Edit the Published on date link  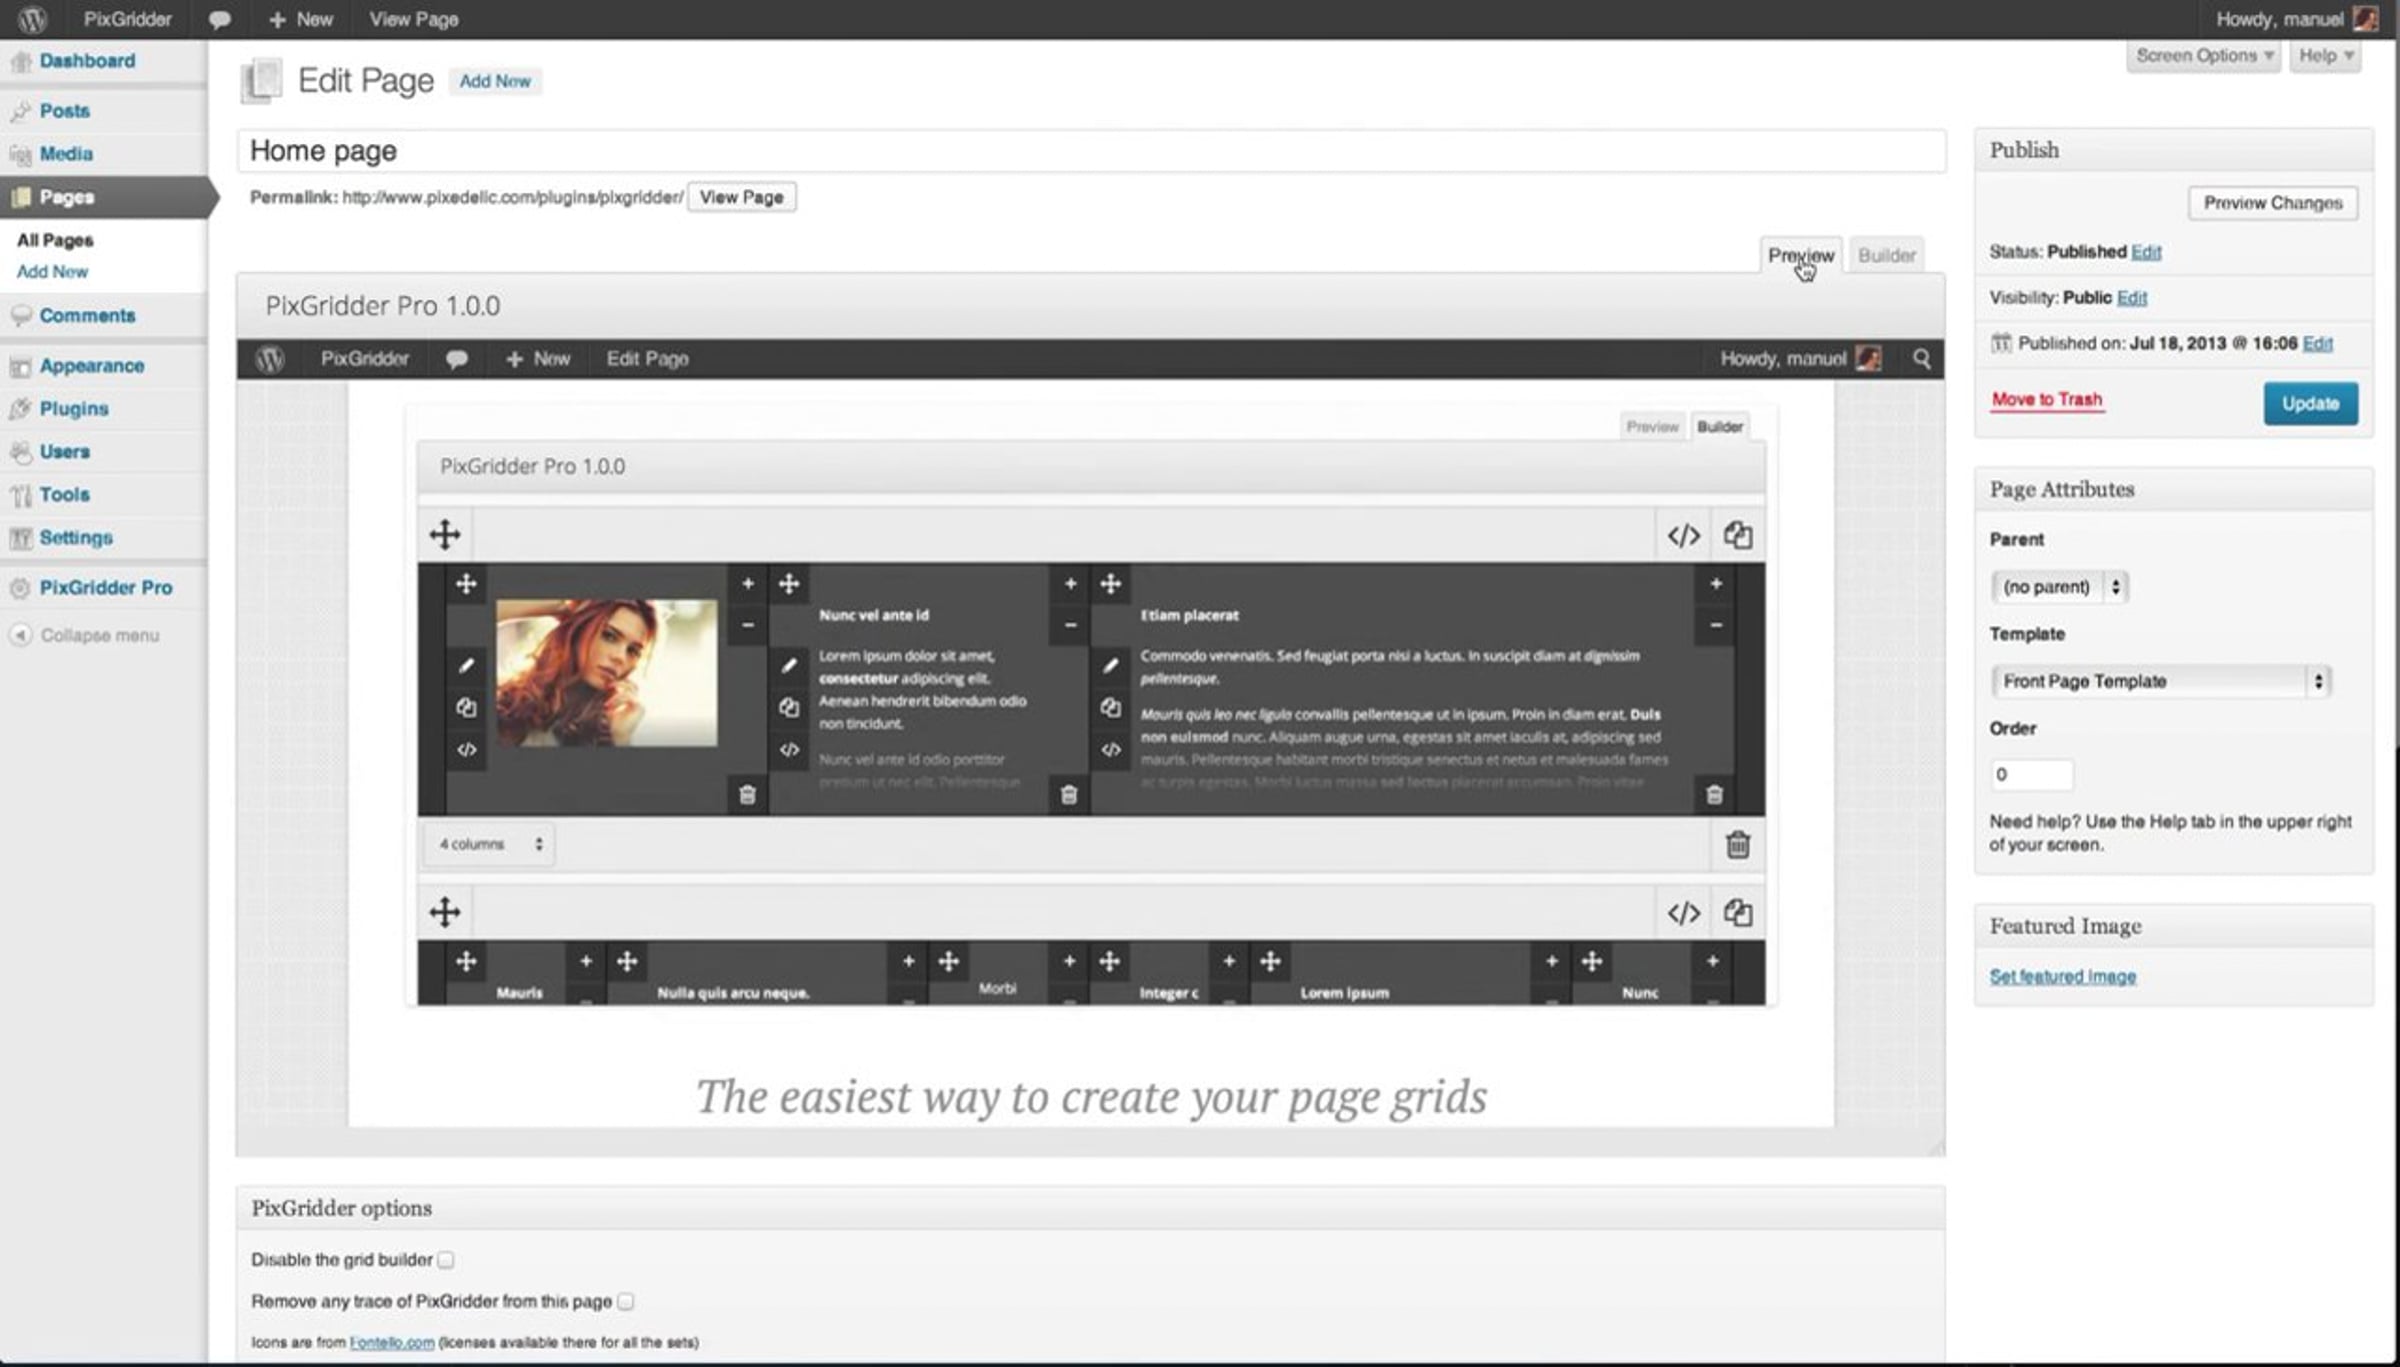pos(2318,344)
